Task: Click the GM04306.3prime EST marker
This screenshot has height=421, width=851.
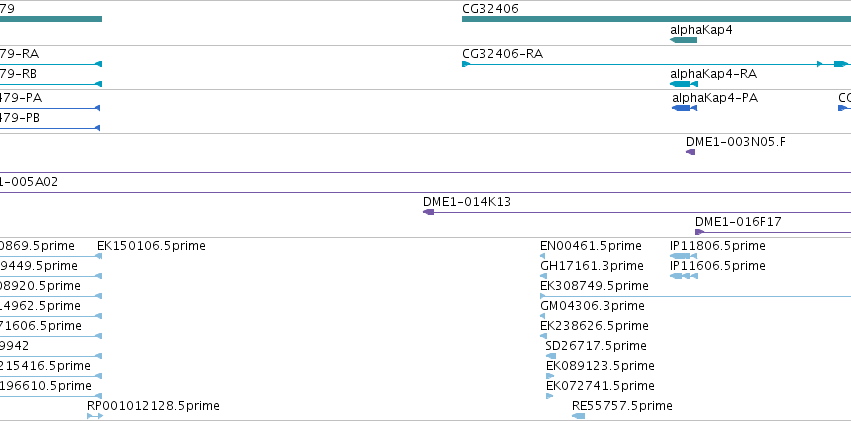Action: click(x=543, y=316)
